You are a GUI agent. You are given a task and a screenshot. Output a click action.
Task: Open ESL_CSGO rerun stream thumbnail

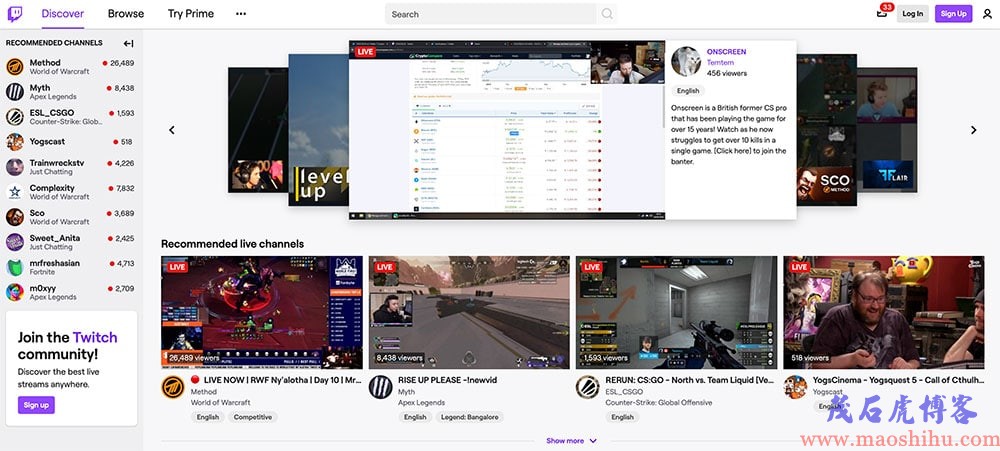coord(677,313)
